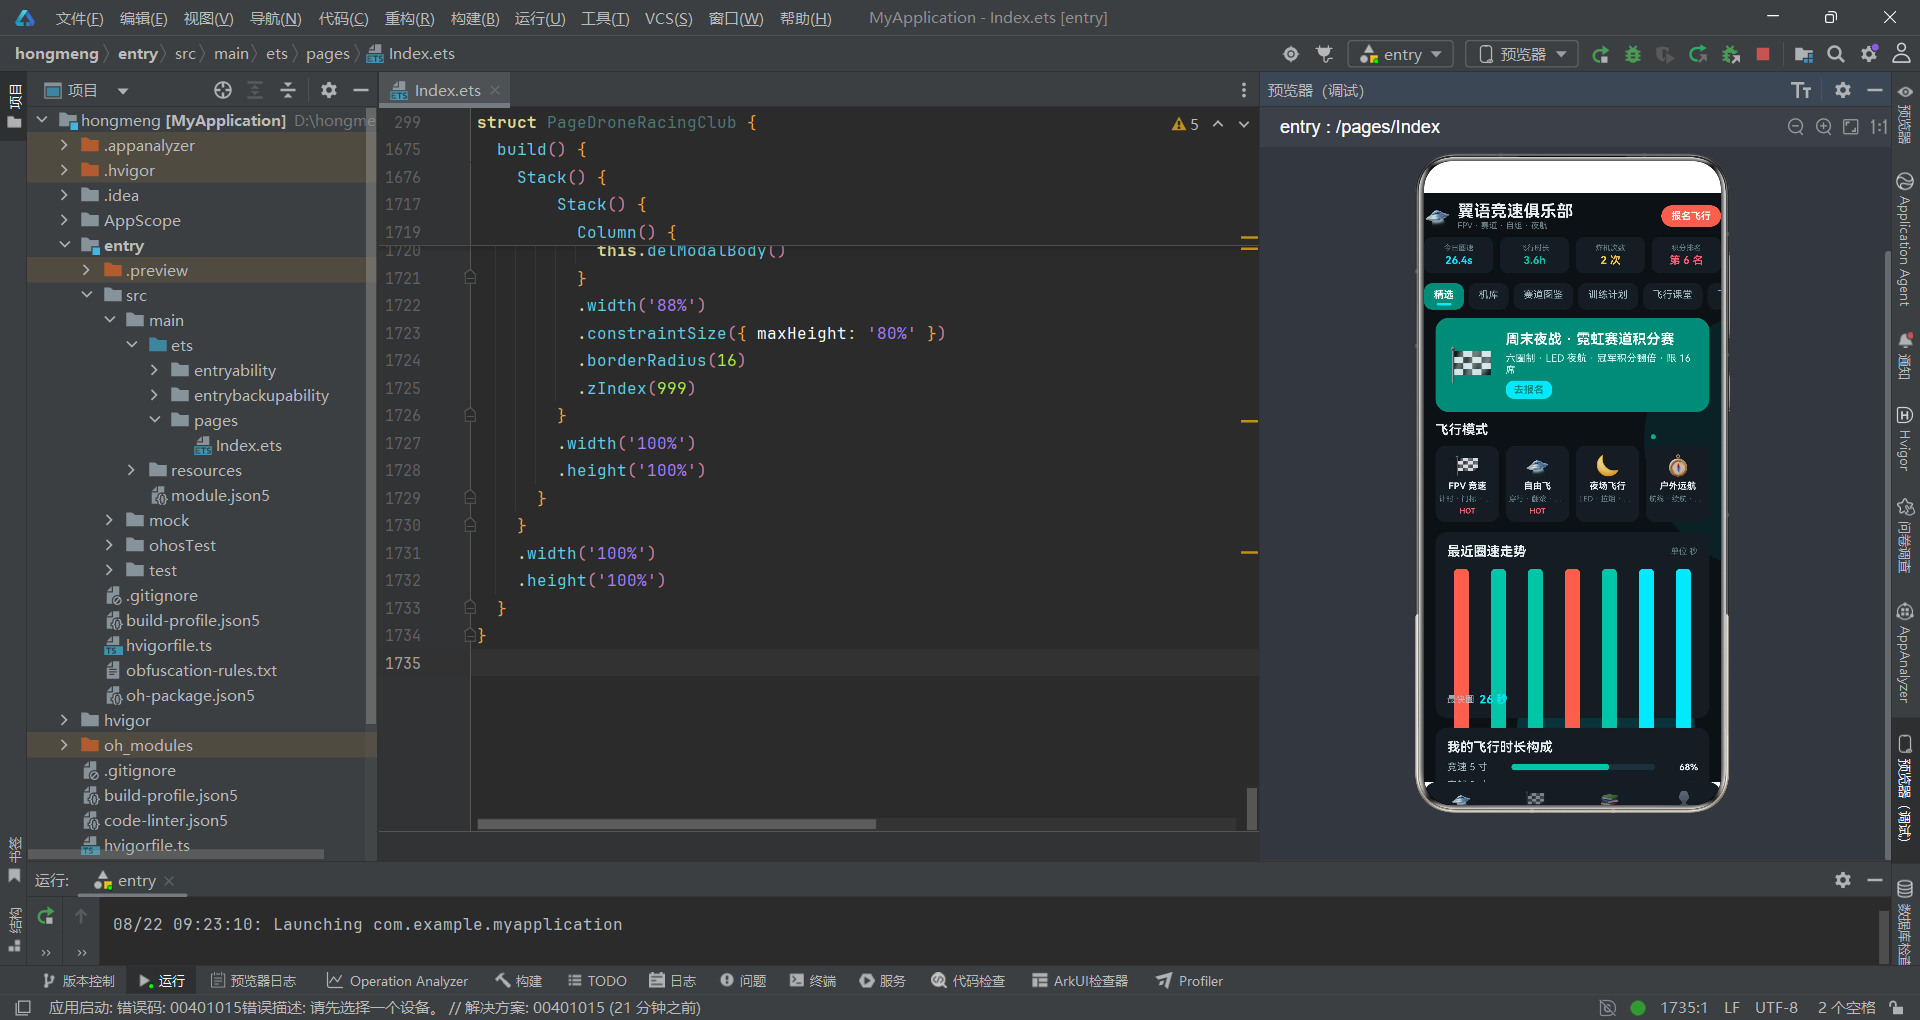Open the entry run configuration dropdown

[1400, 54]
